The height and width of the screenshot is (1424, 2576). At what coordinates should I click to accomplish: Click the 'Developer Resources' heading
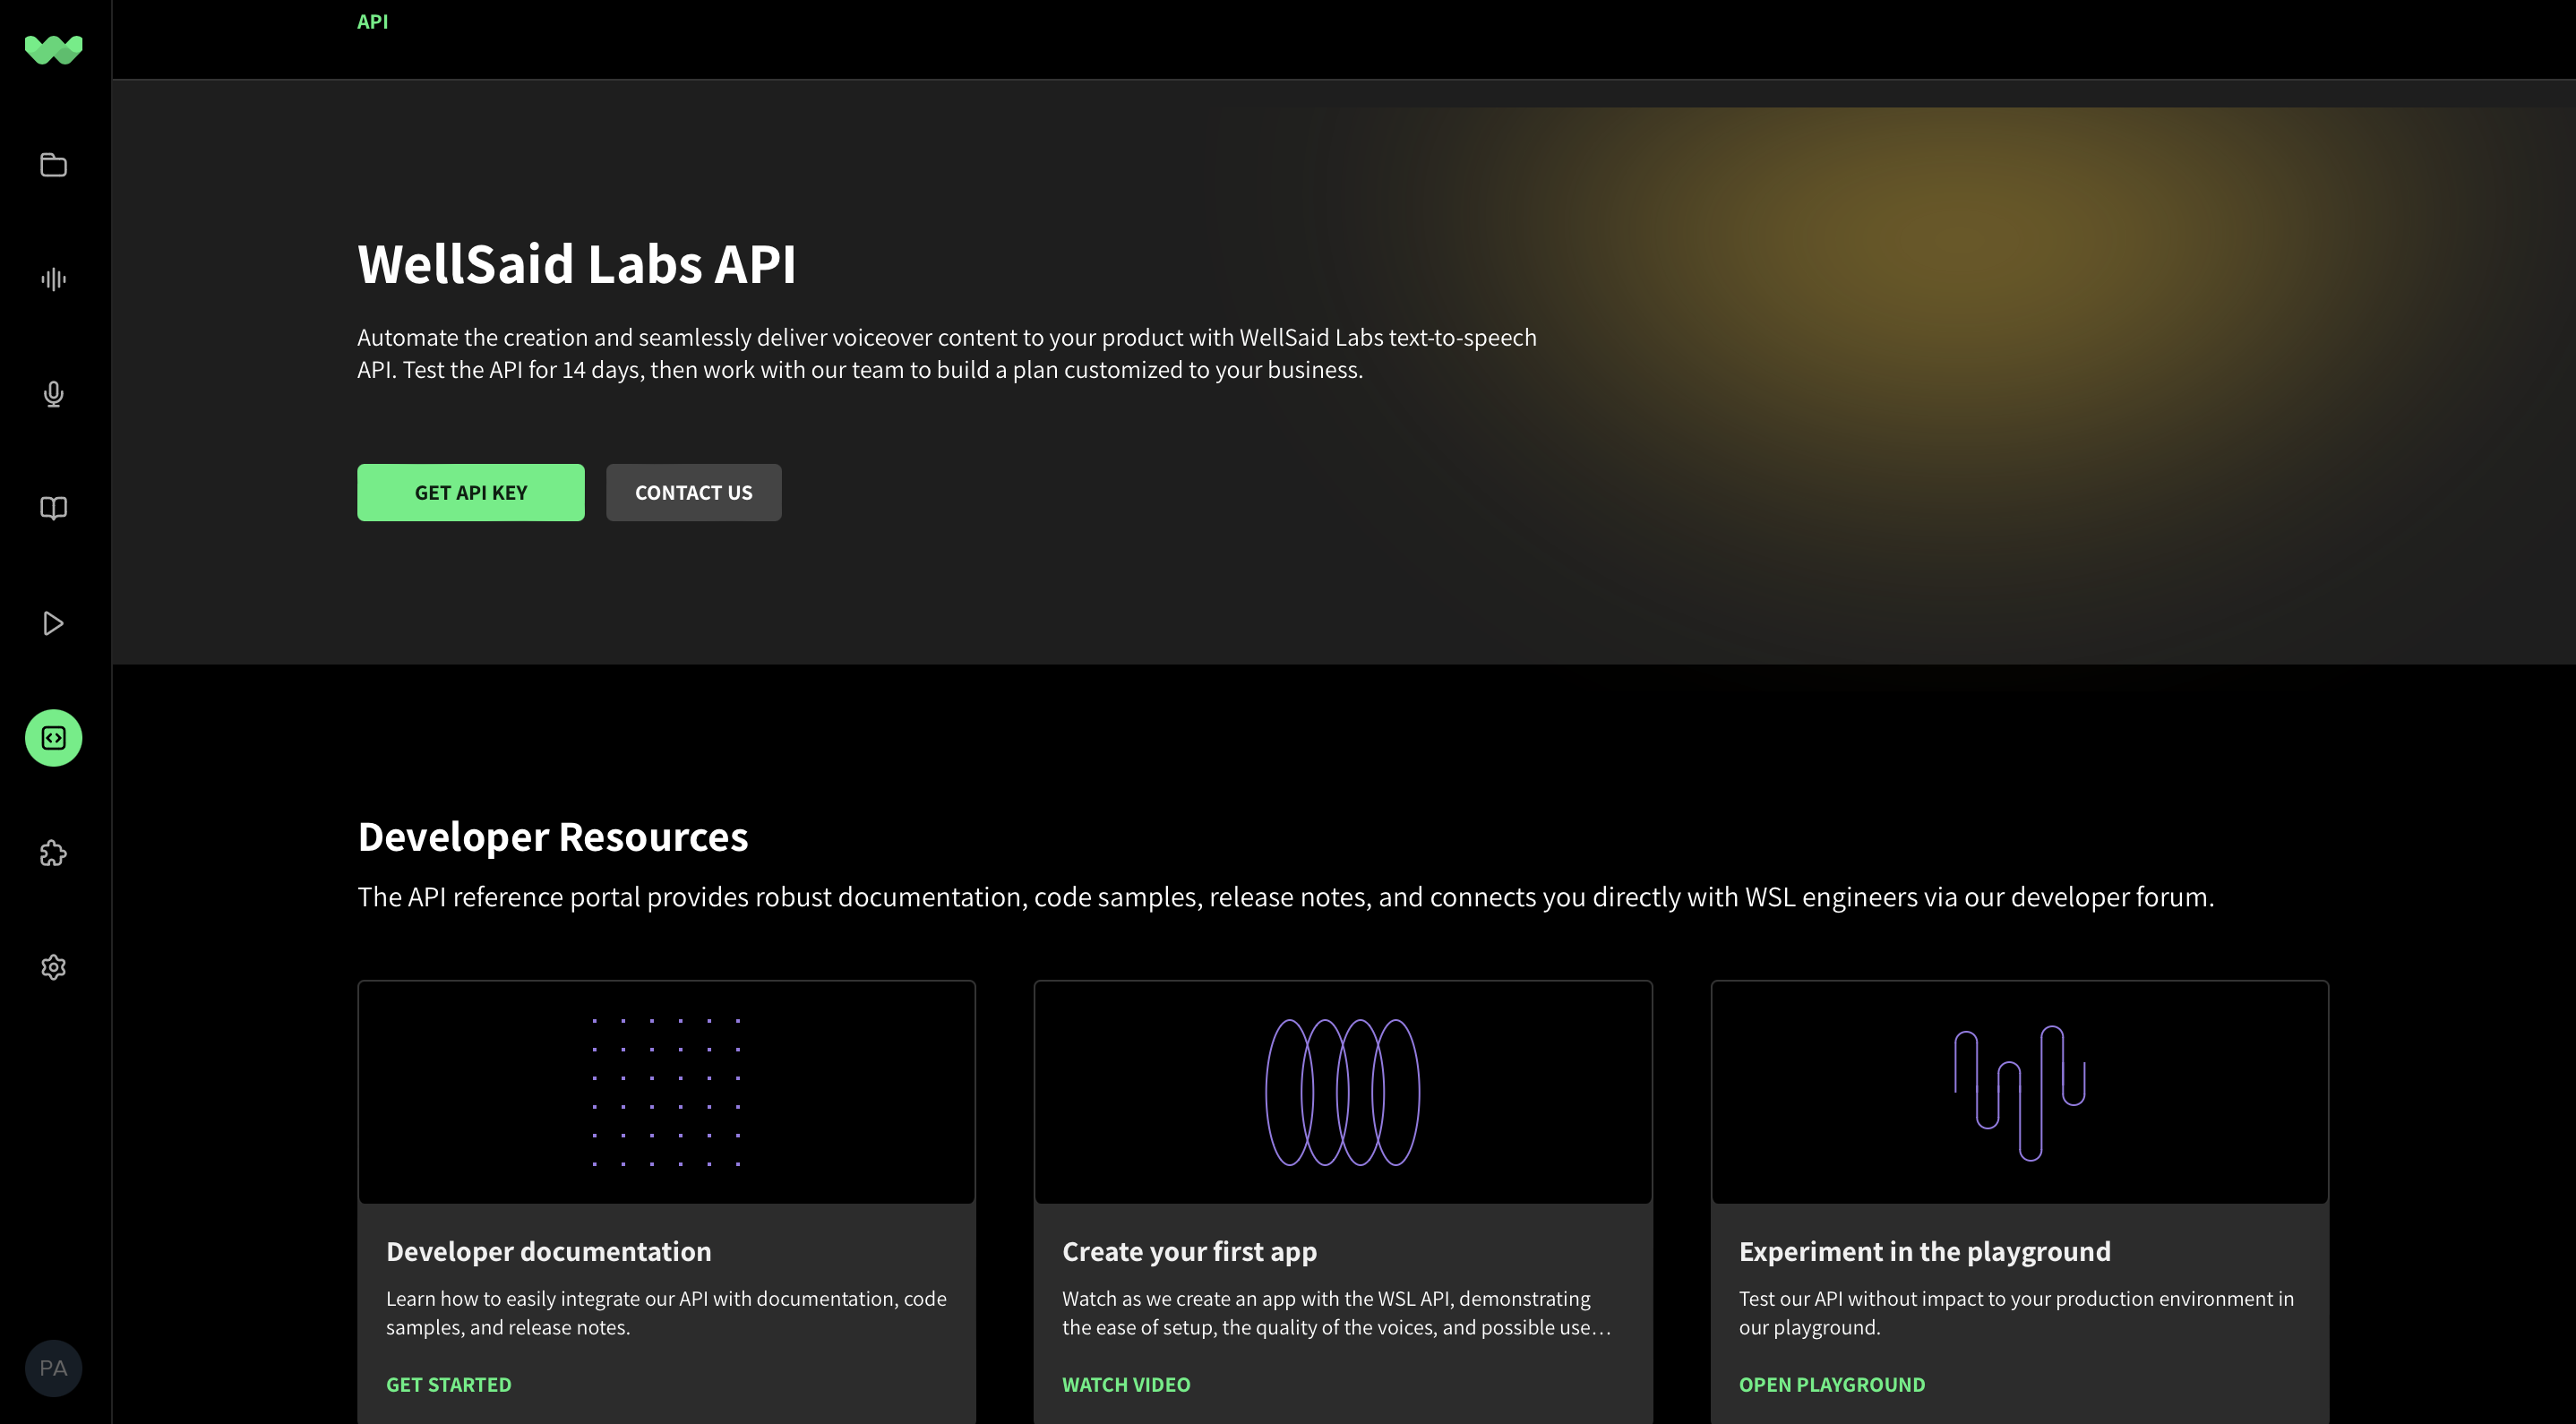(x=553, y=836)
